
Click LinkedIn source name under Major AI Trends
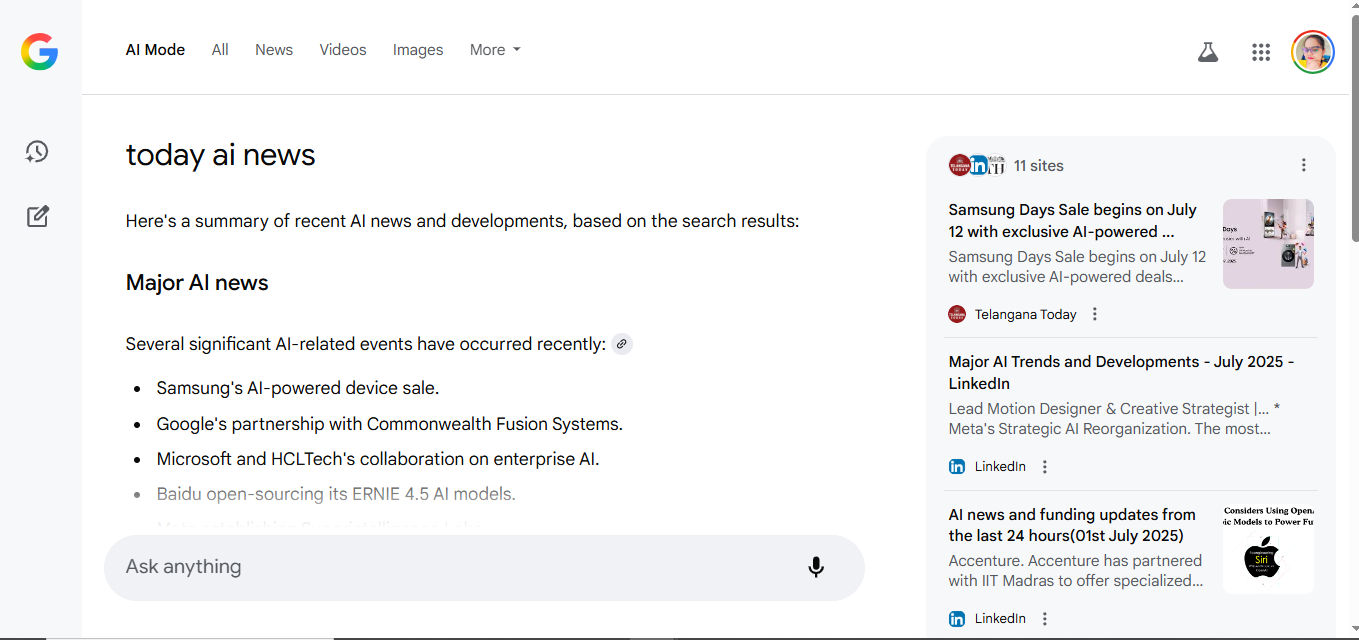pos(1000,467)
